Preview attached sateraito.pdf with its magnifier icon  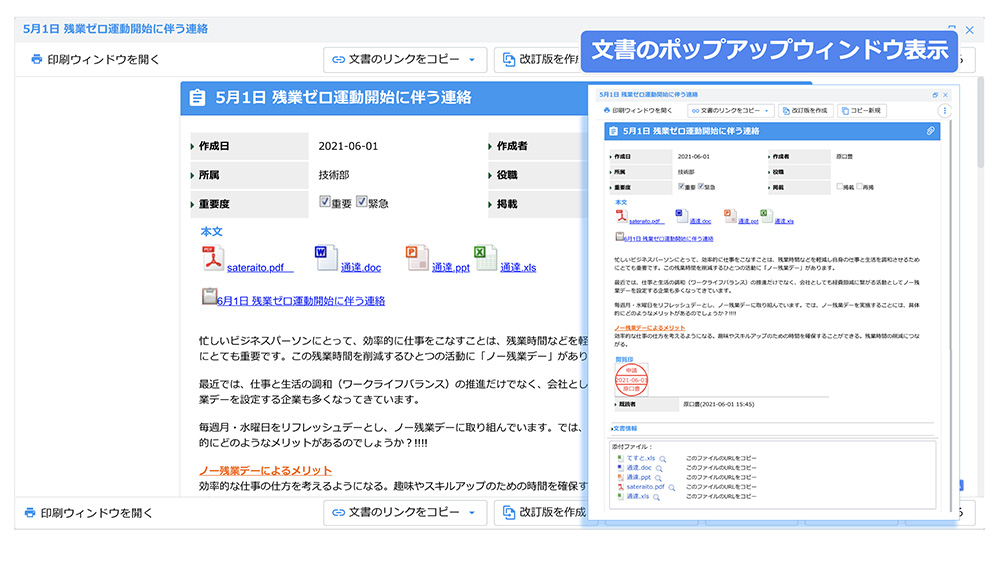(x=672, y=488)
